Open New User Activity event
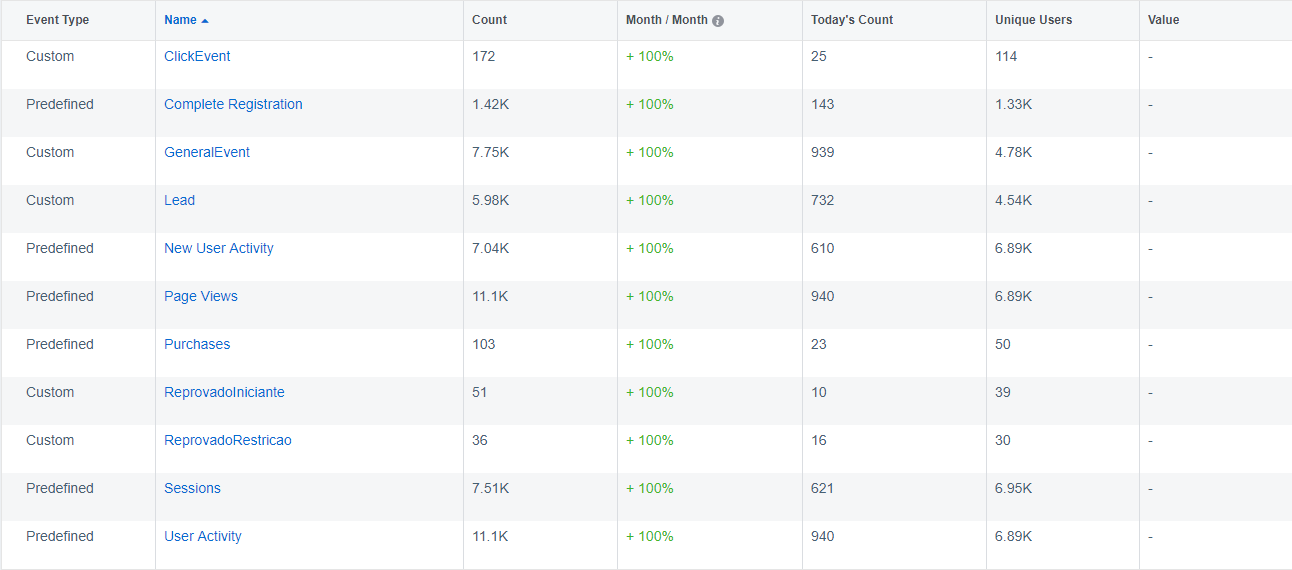The height and width of the screenshot is (570, 1292). tap(219, 249)
